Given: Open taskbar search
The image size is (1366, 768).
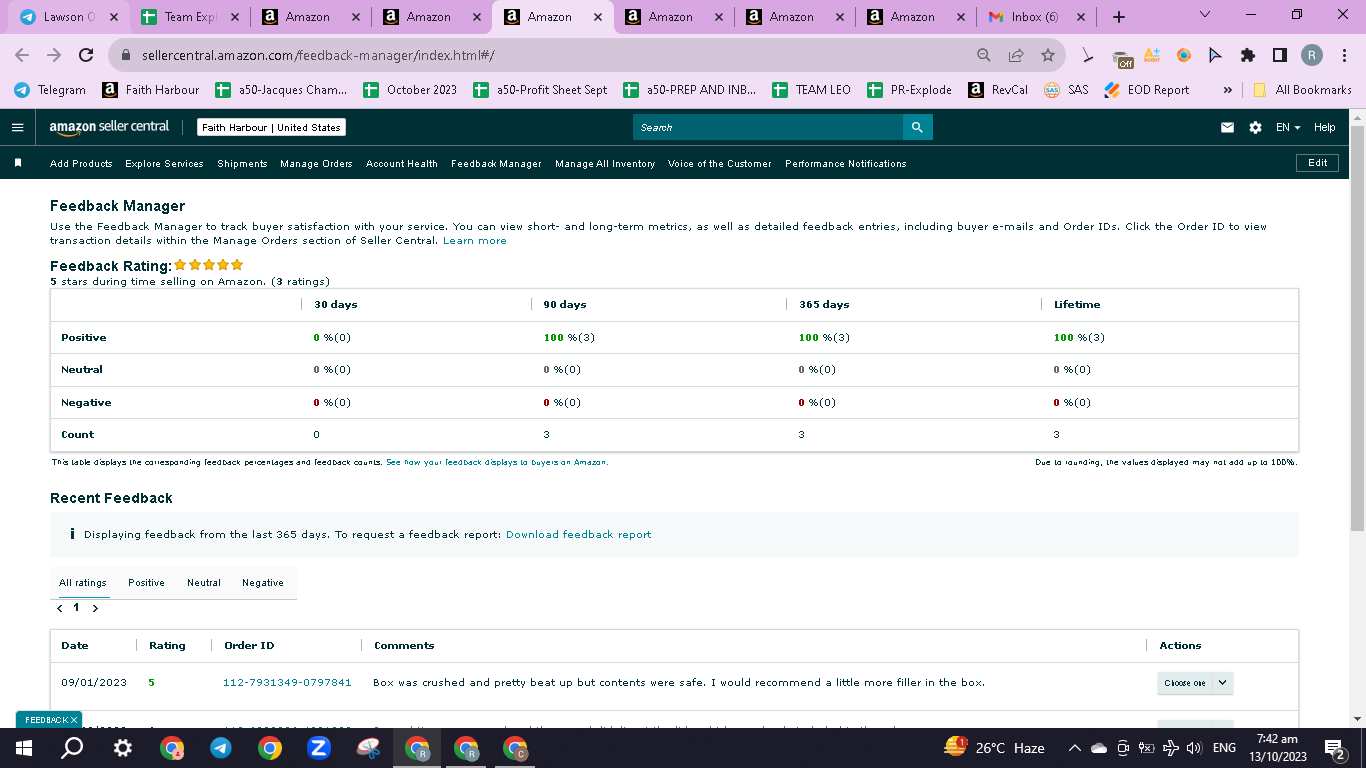Looking at the screenshot, I should [x=73, y=748].
